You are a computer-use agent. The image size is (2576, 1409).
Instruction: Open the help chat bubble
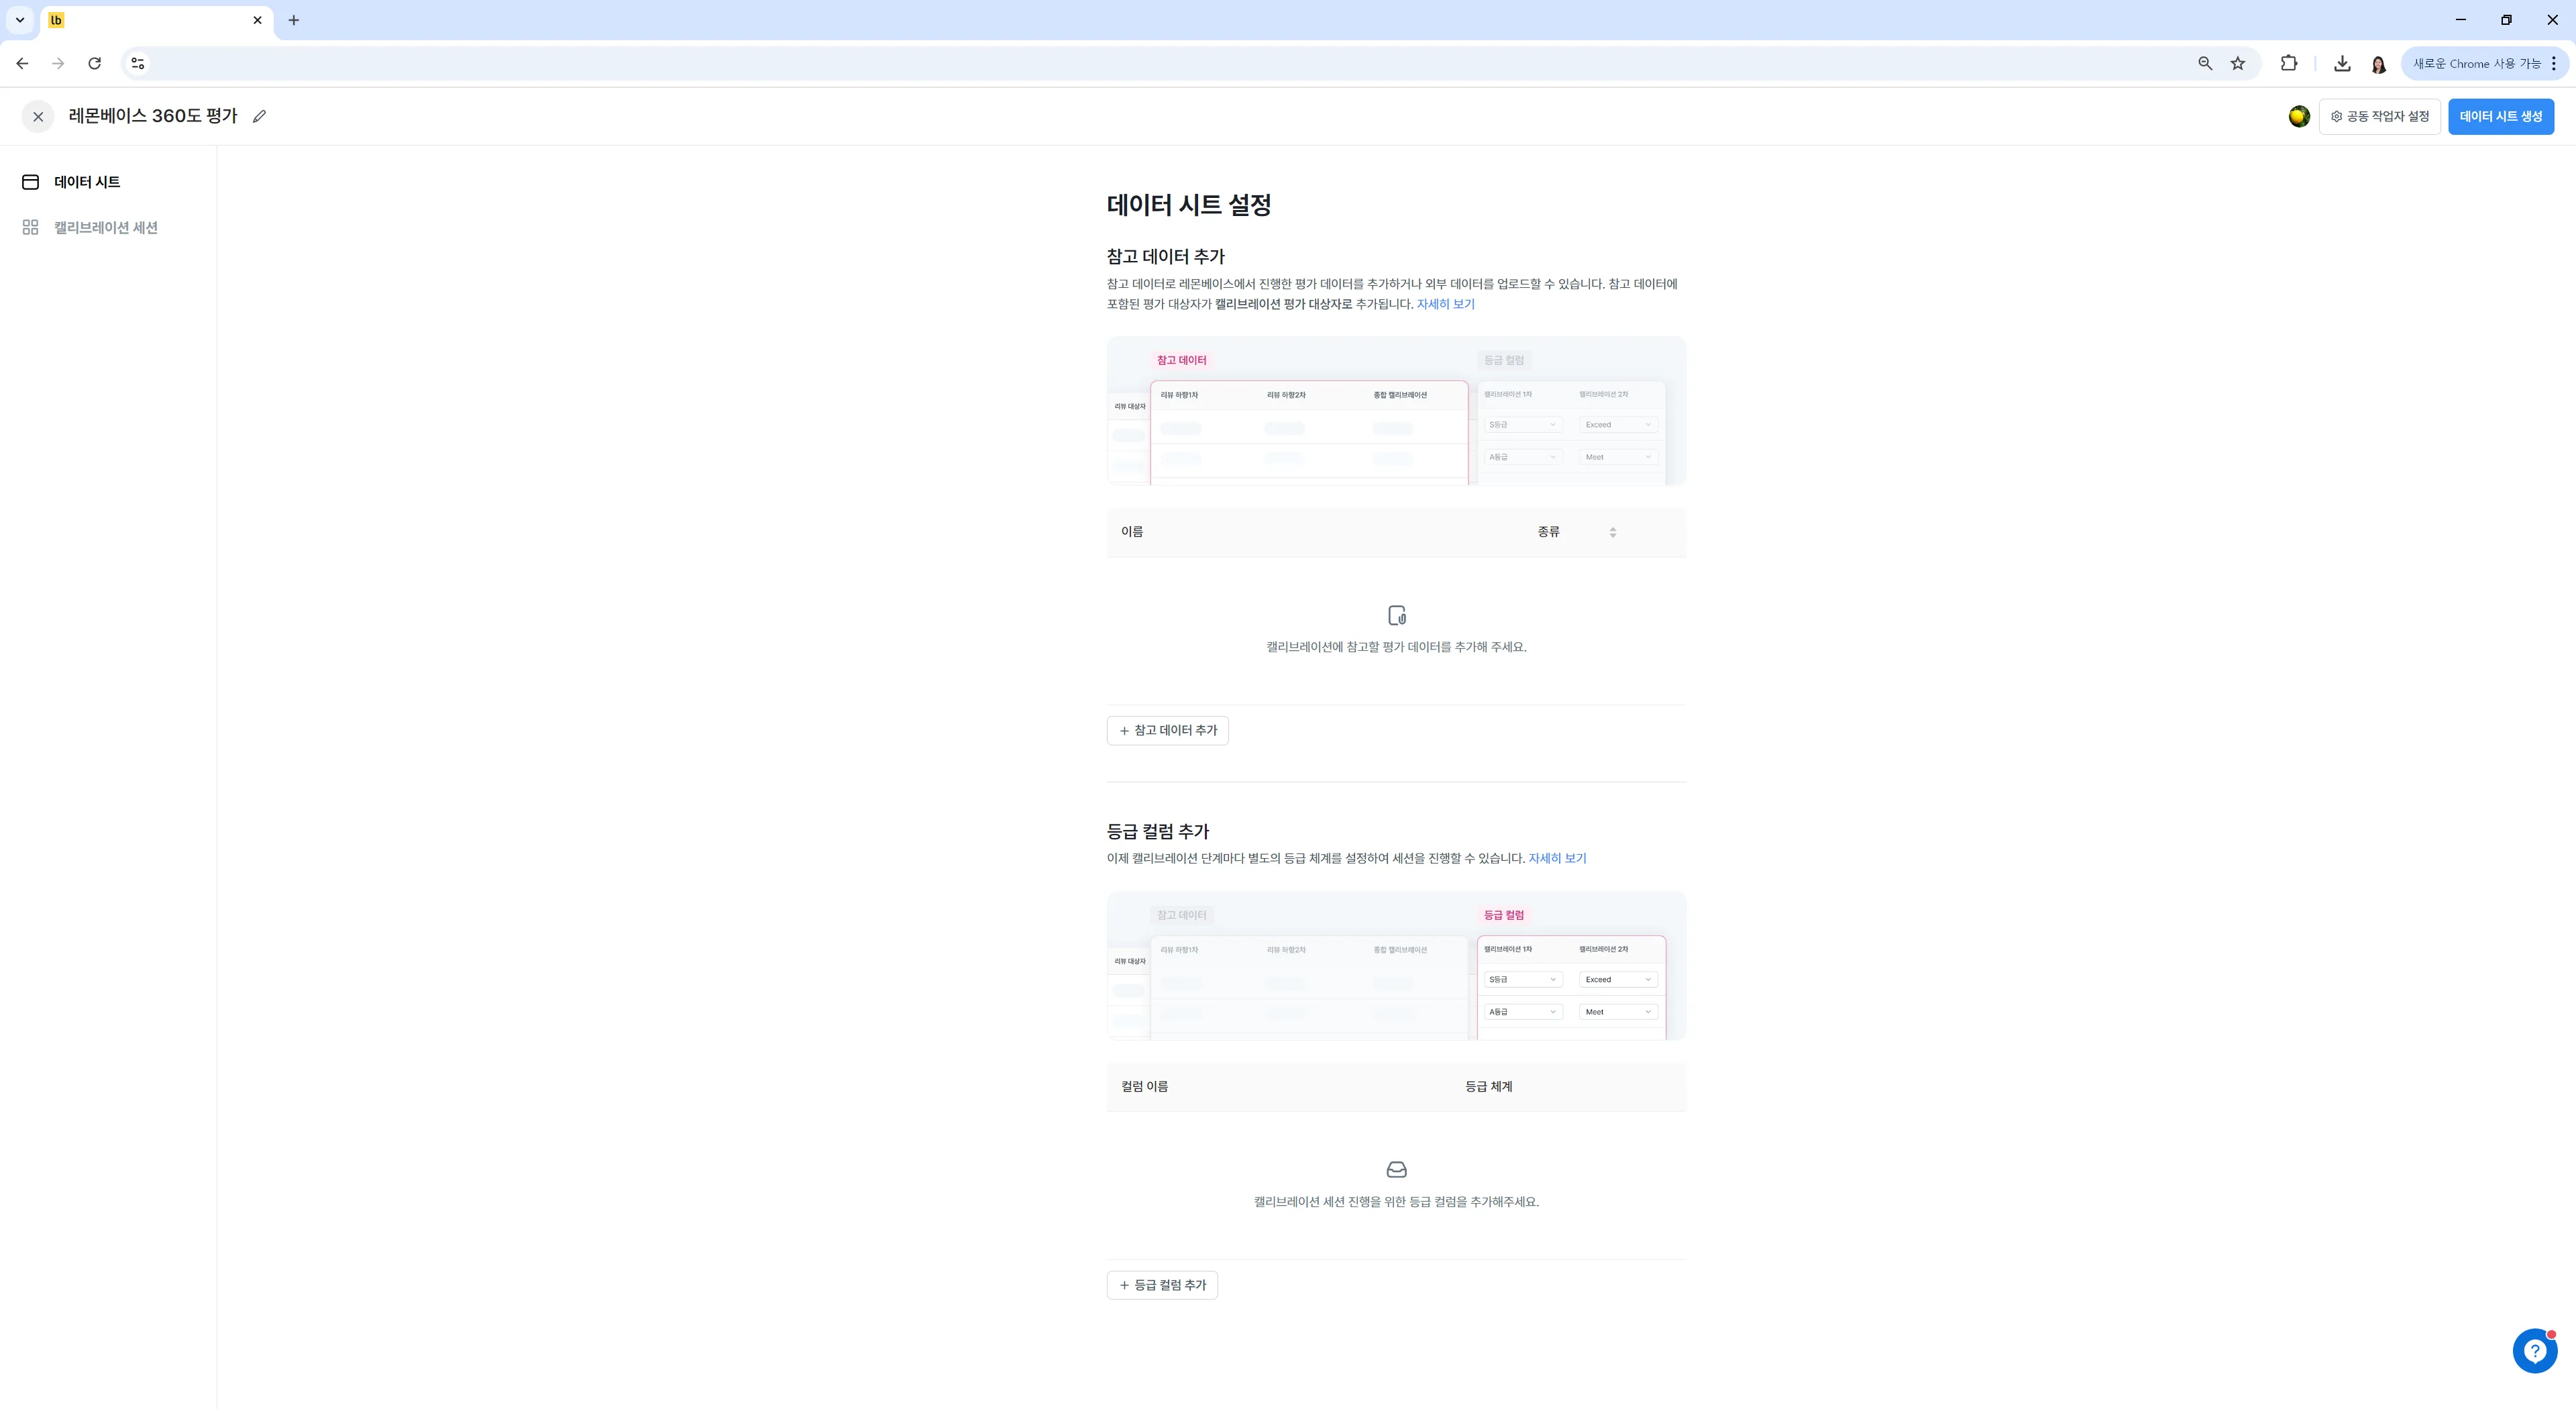(2534, 1351)
